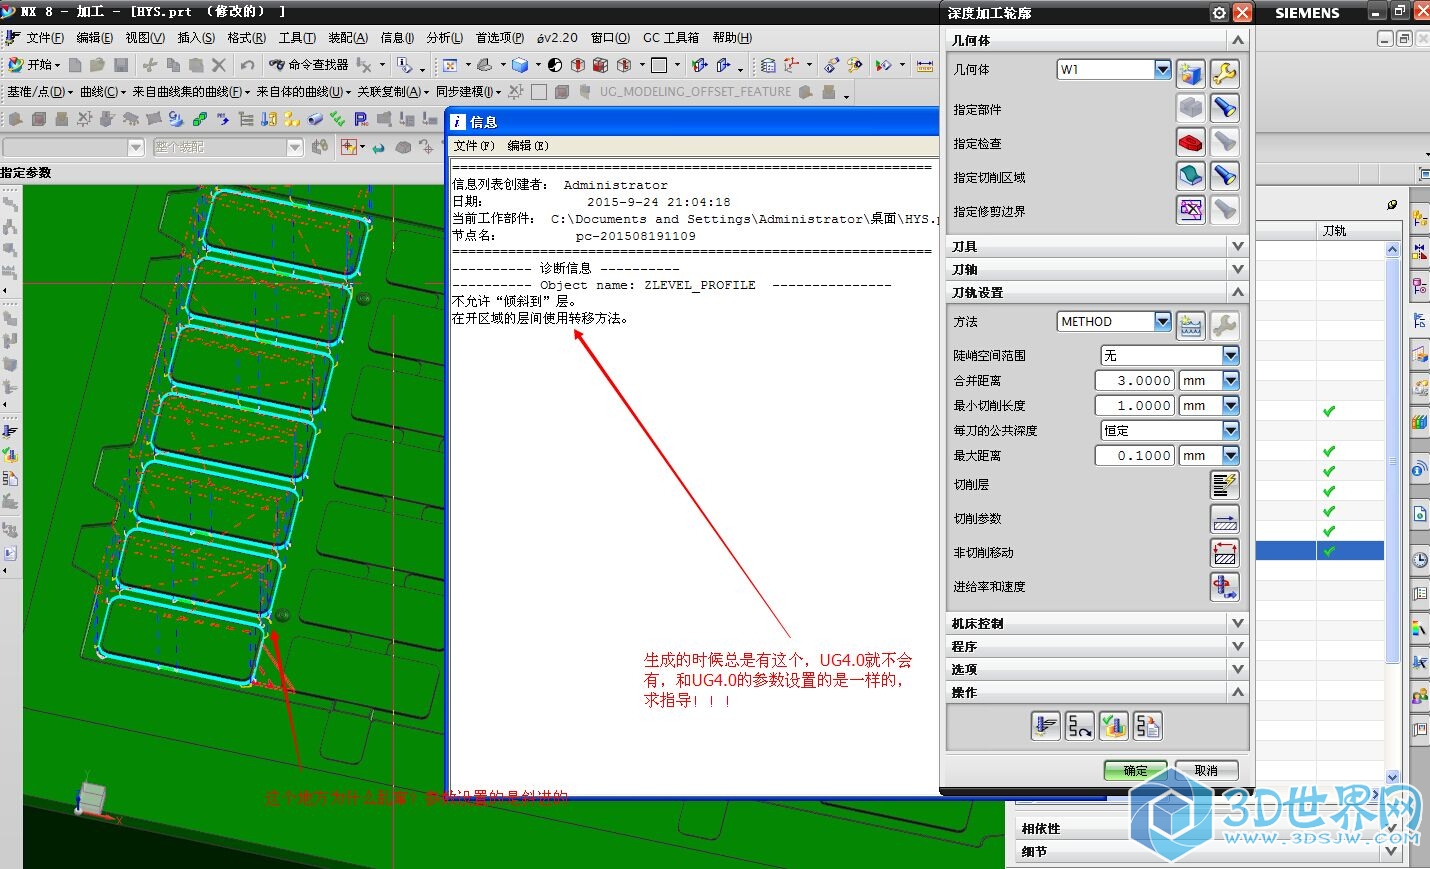Open 文件(F) menu in main menu bar

(45, 38)
